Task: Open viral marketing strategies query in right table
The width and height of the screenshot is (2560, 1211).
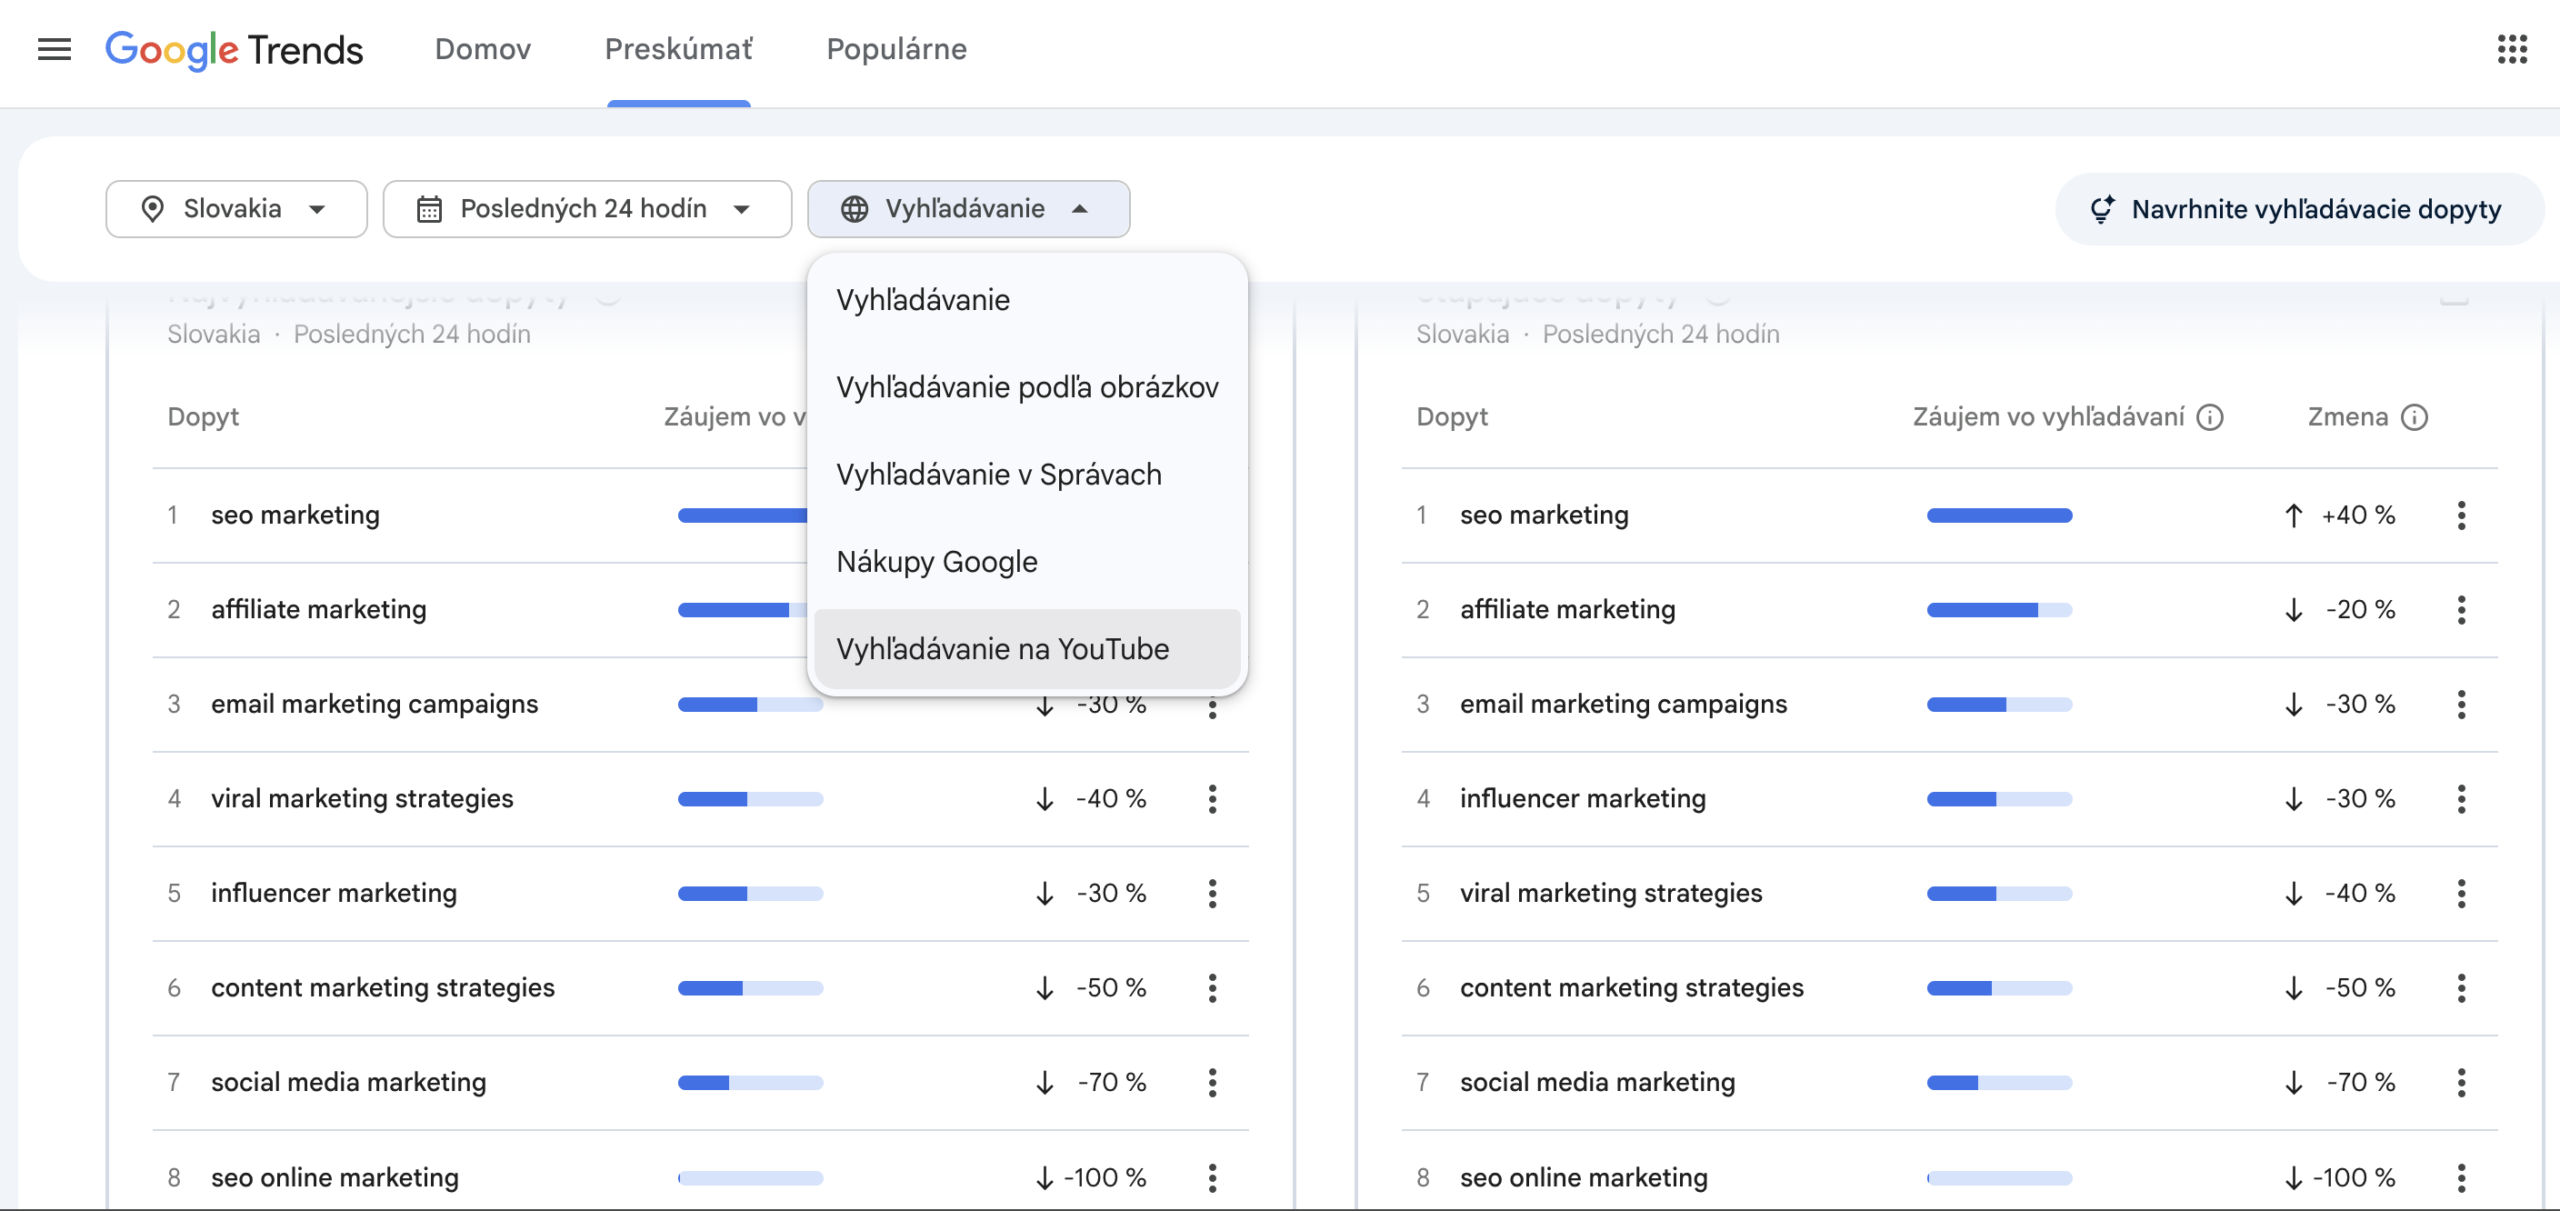Action: [1611, 893]
